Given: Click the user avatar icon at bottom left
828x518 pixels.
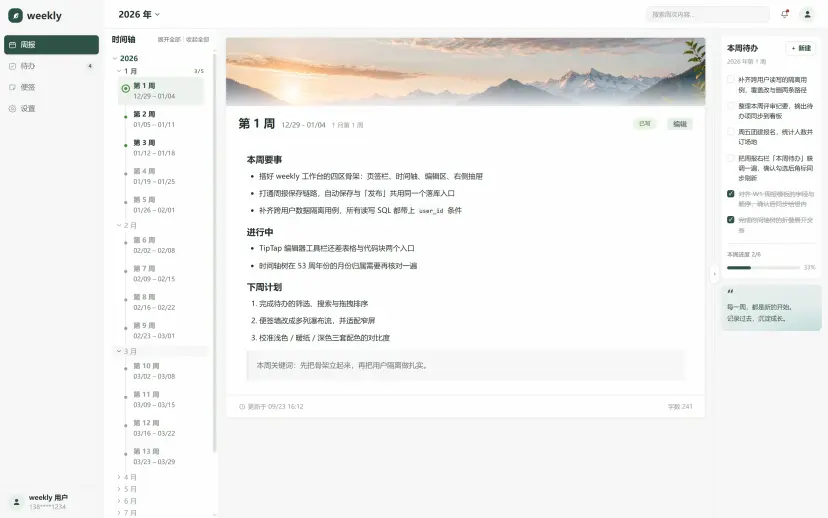Looking at the screenshot, I should (16, 502).
